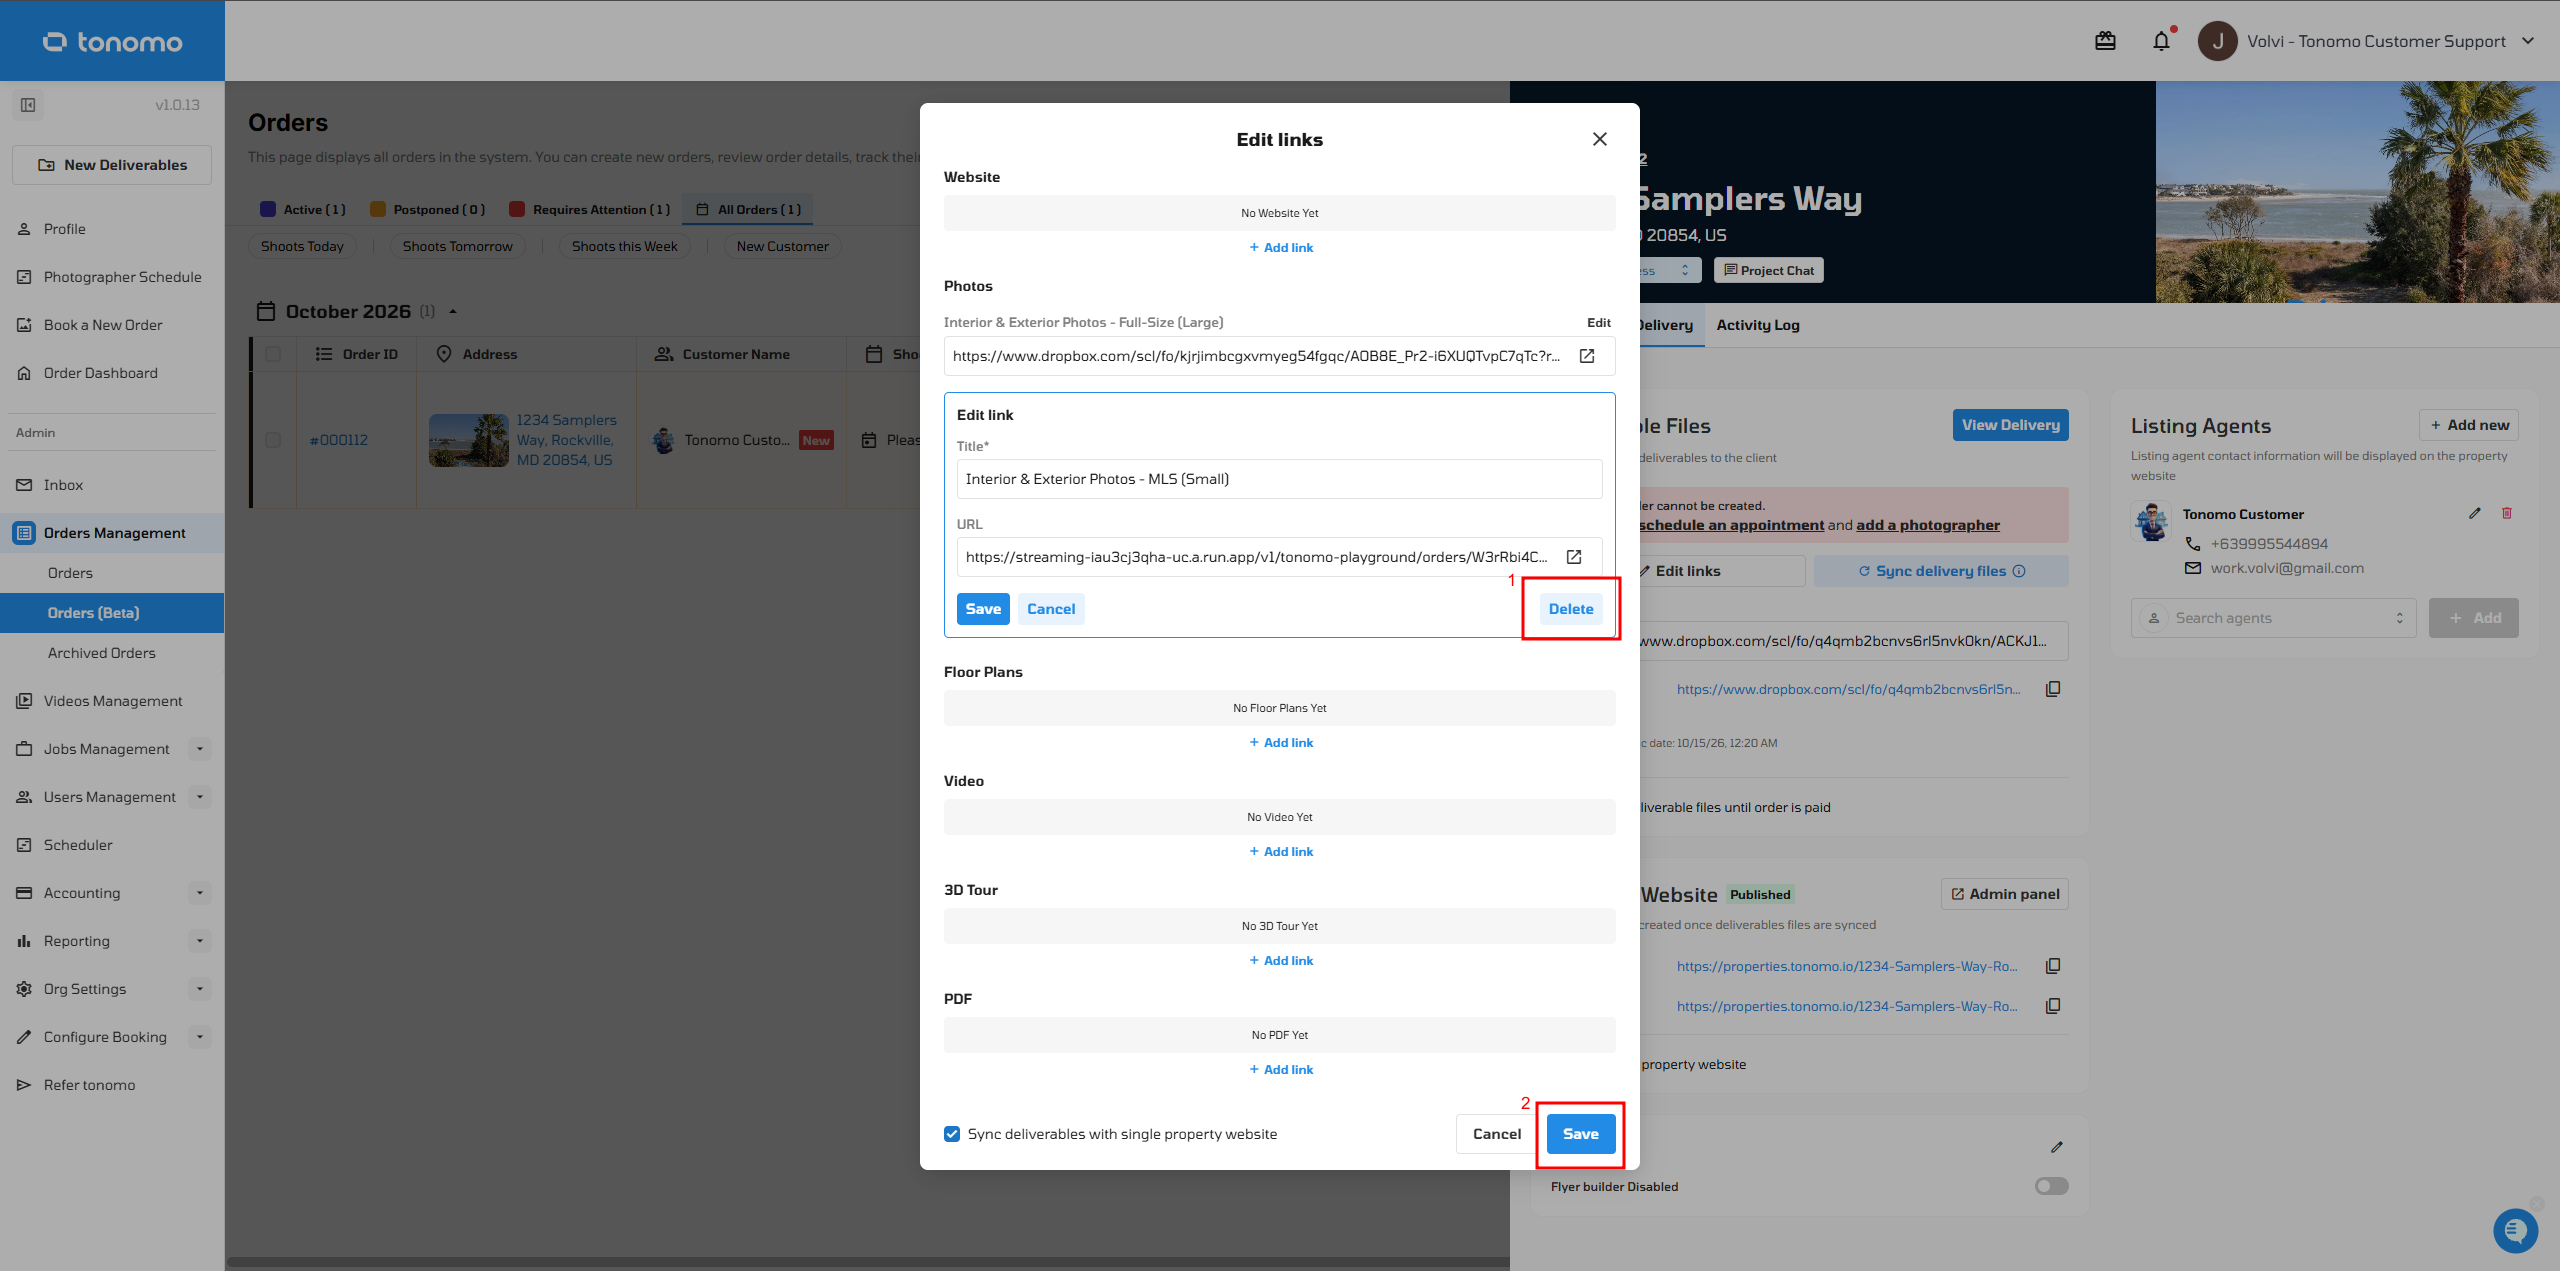Image resolution: width=2560 pixels, height=1271 pixels.
Task: Edit the Tonomo Customer listing agent
Action: 2475,513
